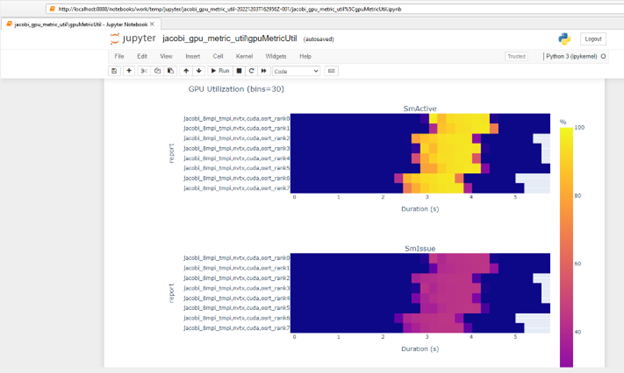Click rank2 row label in SmActive chart

point(236,138)
